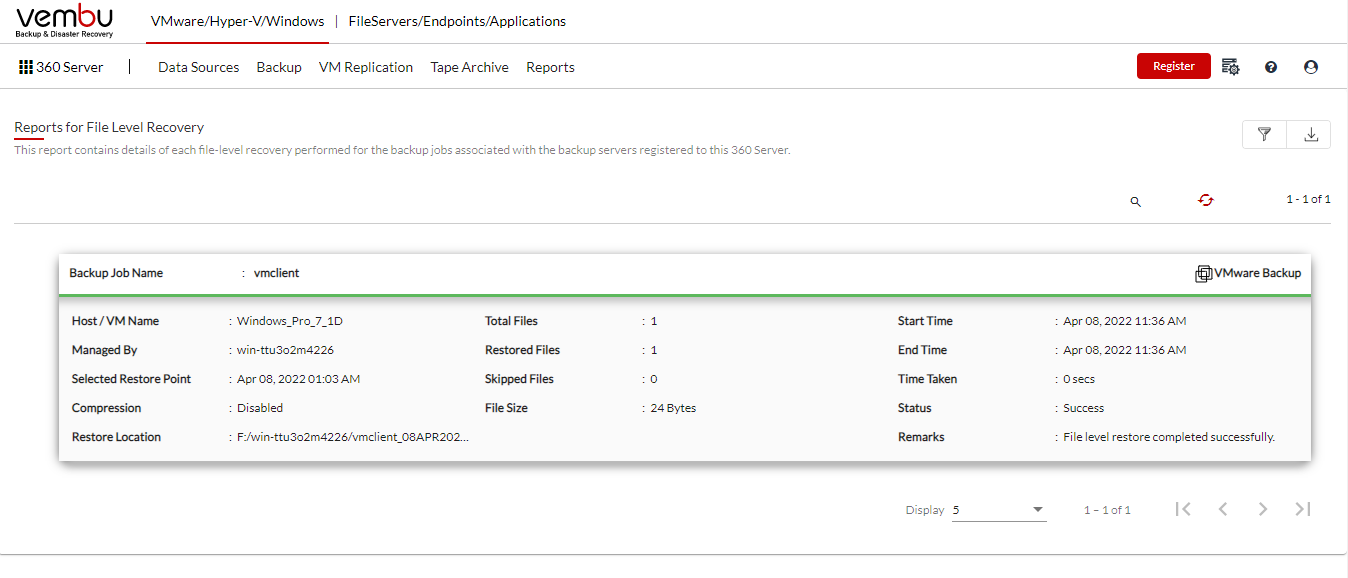Image resolution: width=1348 pixels, height=578 pixels.
Task: Click the red Register button
Action: click(x=1174, y=66)
